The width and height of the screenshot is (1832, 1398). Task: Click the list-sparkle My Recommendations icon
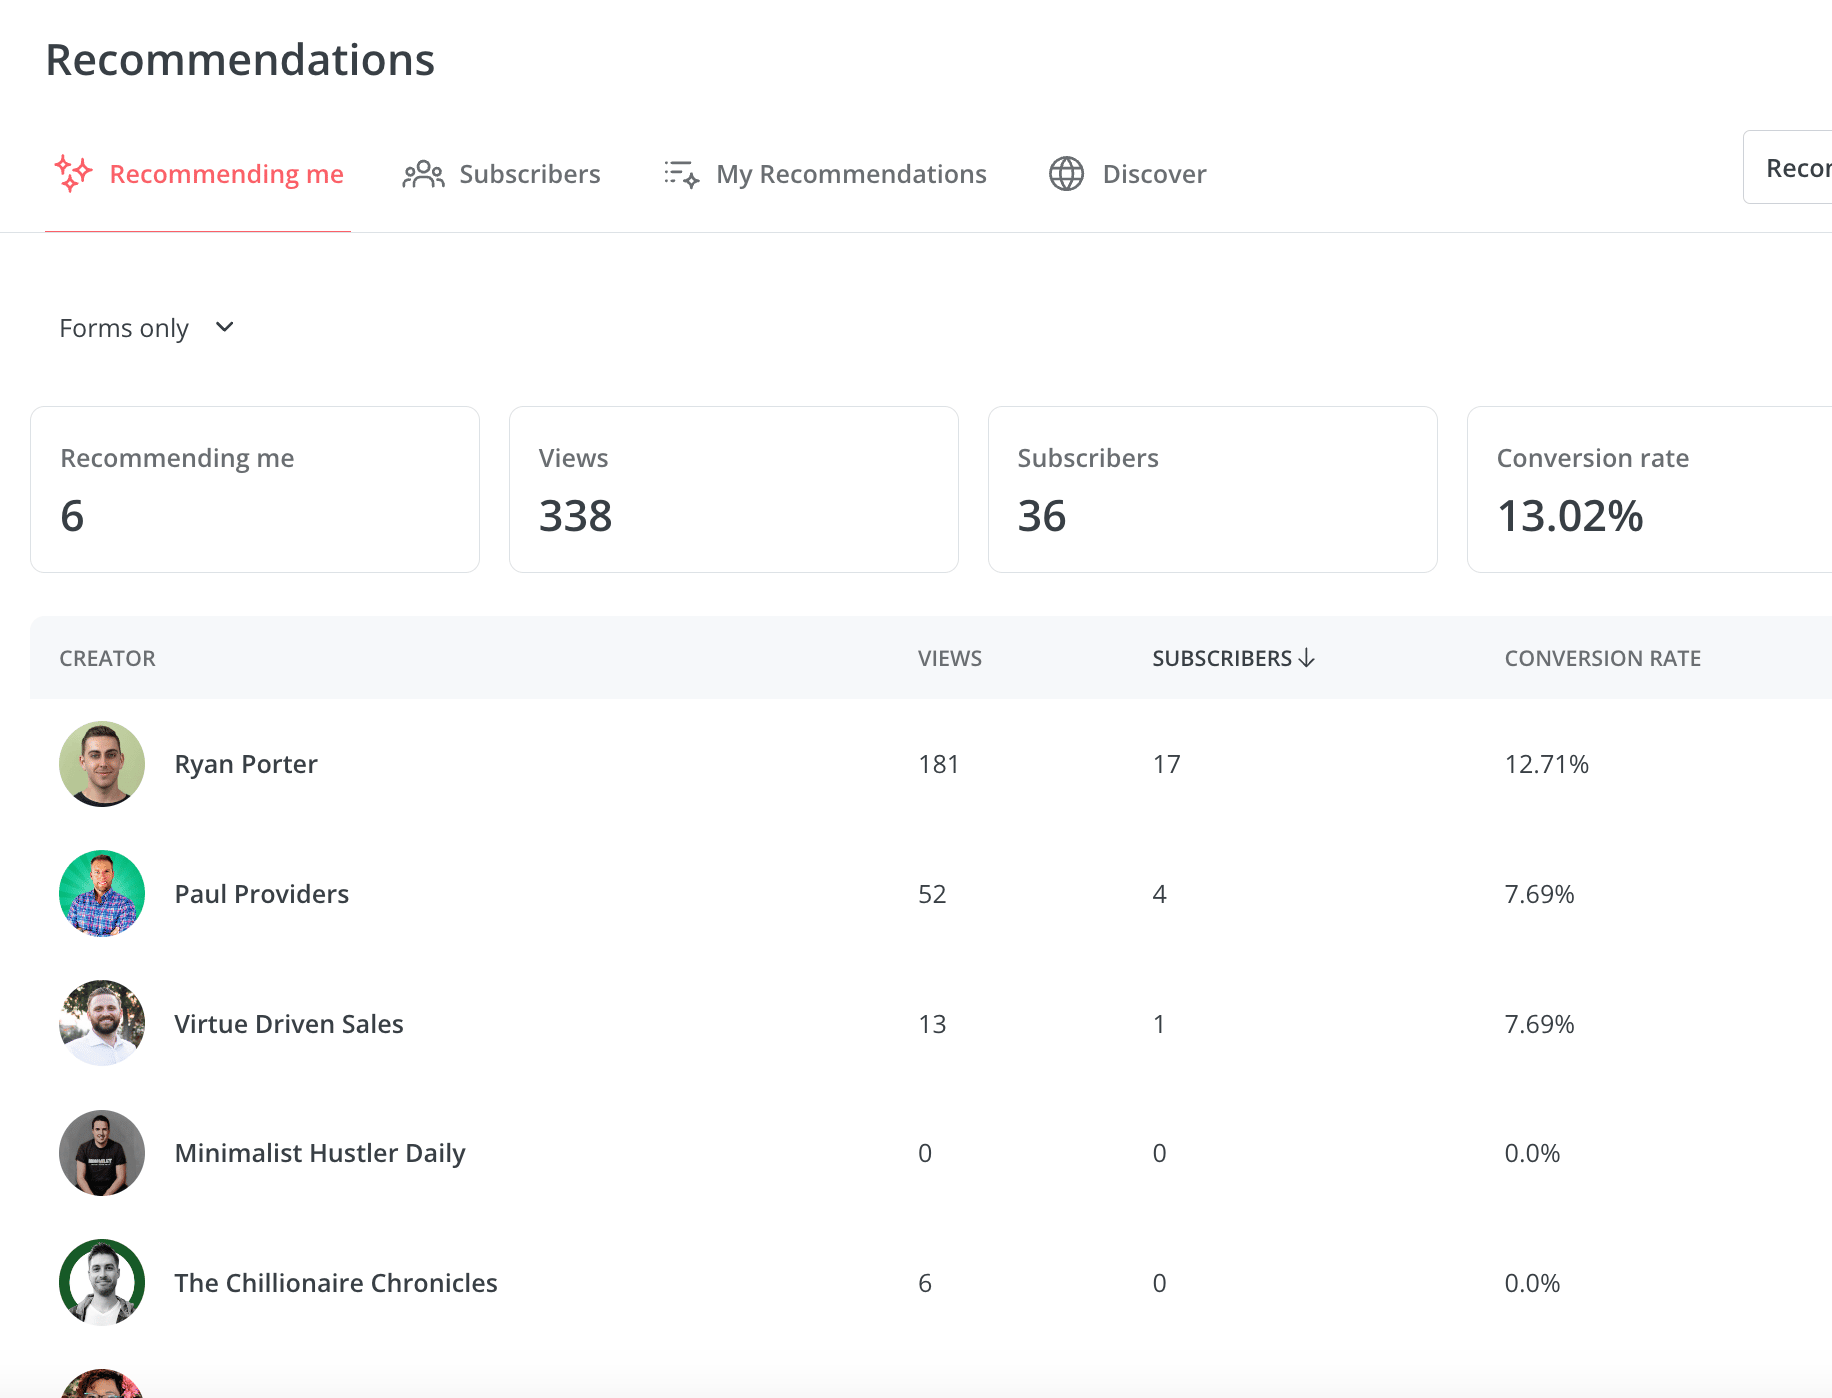681,174
